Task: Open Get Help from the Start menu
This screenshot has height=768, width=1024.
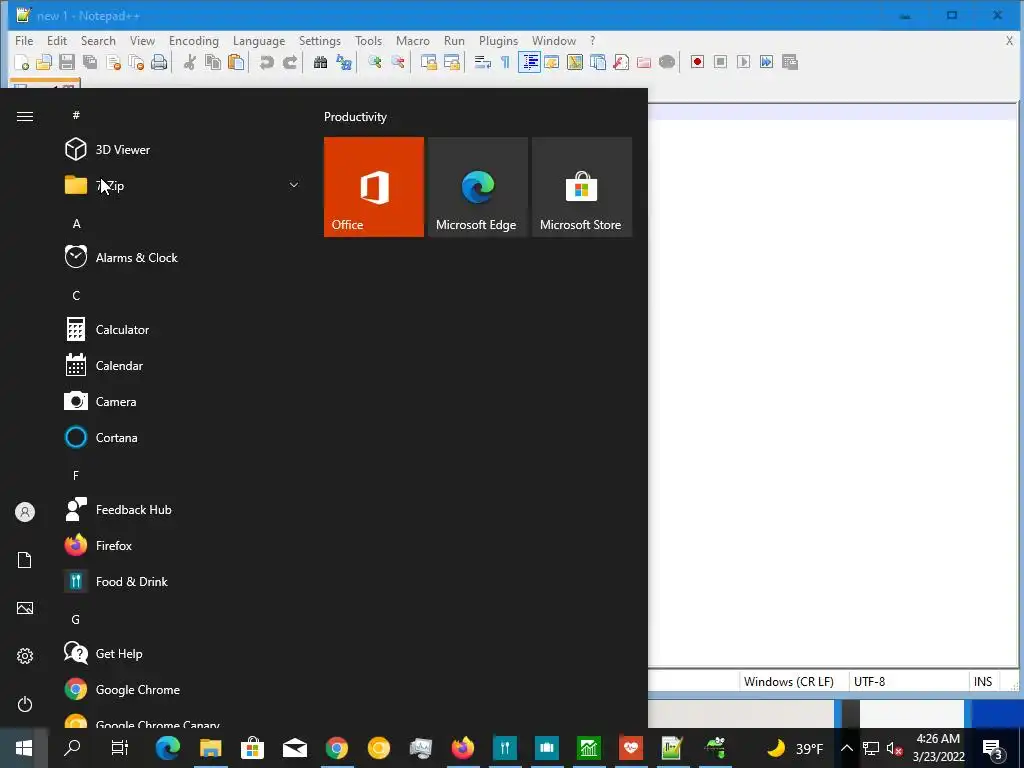Action: tap(183, 654)
